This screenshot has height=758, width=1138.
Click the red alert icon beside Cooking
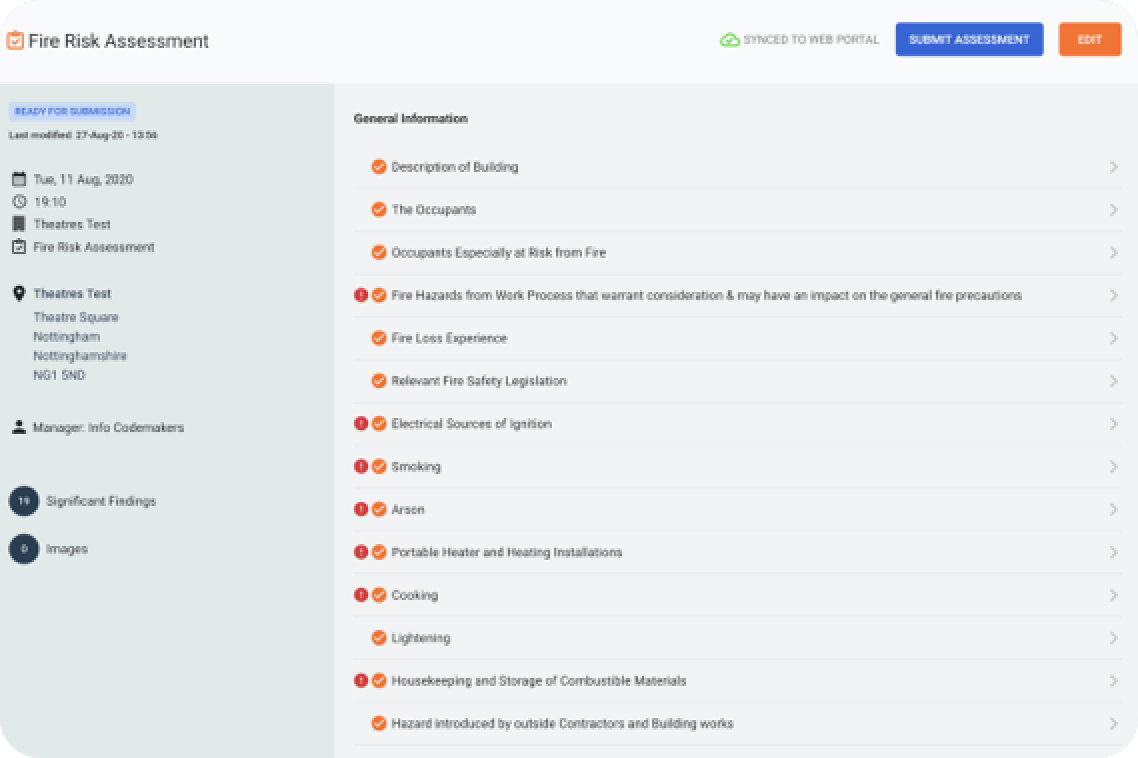(361, 595)
